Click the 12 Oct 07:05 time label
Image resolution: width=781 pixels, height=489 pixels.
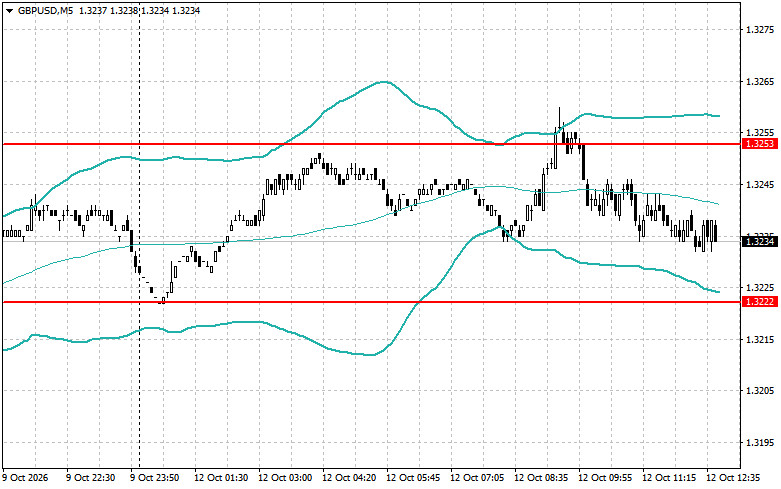tap(477, 478)
